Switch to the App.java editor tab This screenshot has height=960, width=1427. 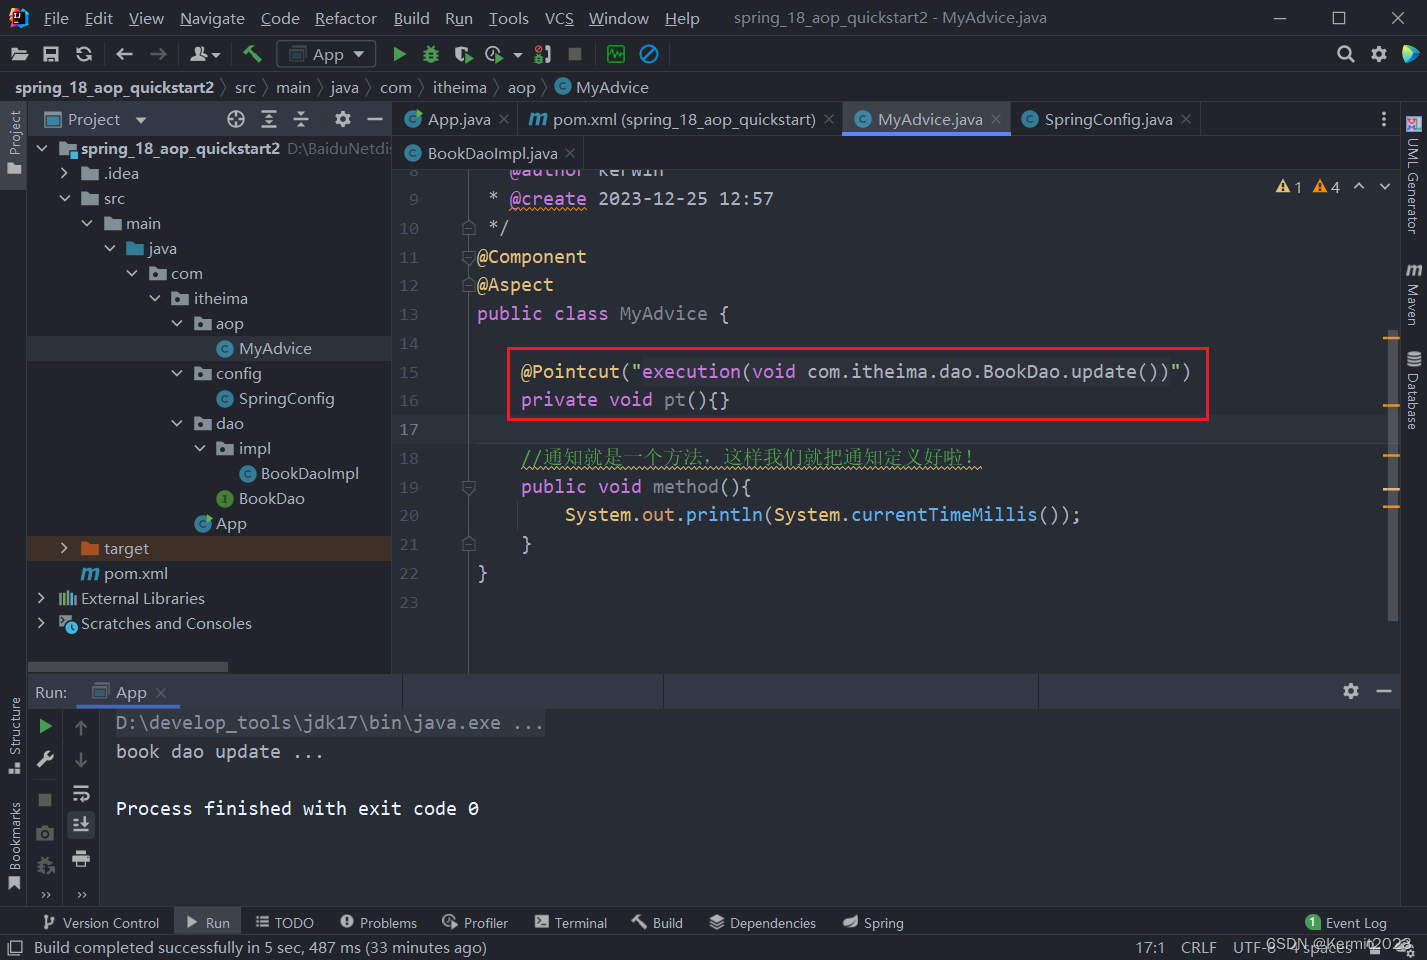(459, 119)
